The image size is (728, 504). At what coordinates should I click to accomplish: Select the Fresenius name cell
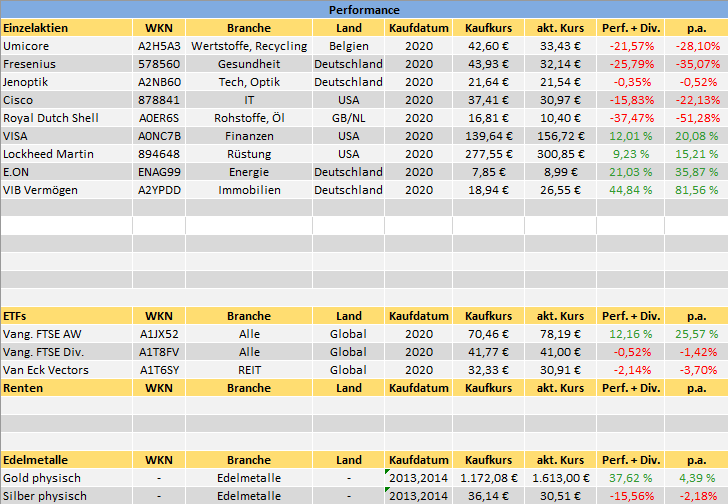67,64
